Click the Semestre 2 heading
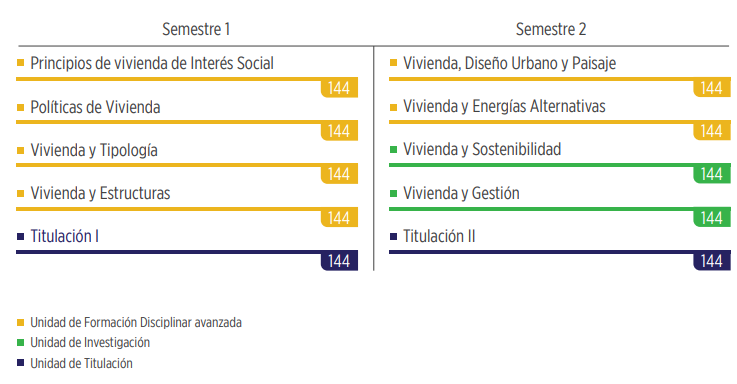Viewport: 737px width, 384px height. point(551,29)
